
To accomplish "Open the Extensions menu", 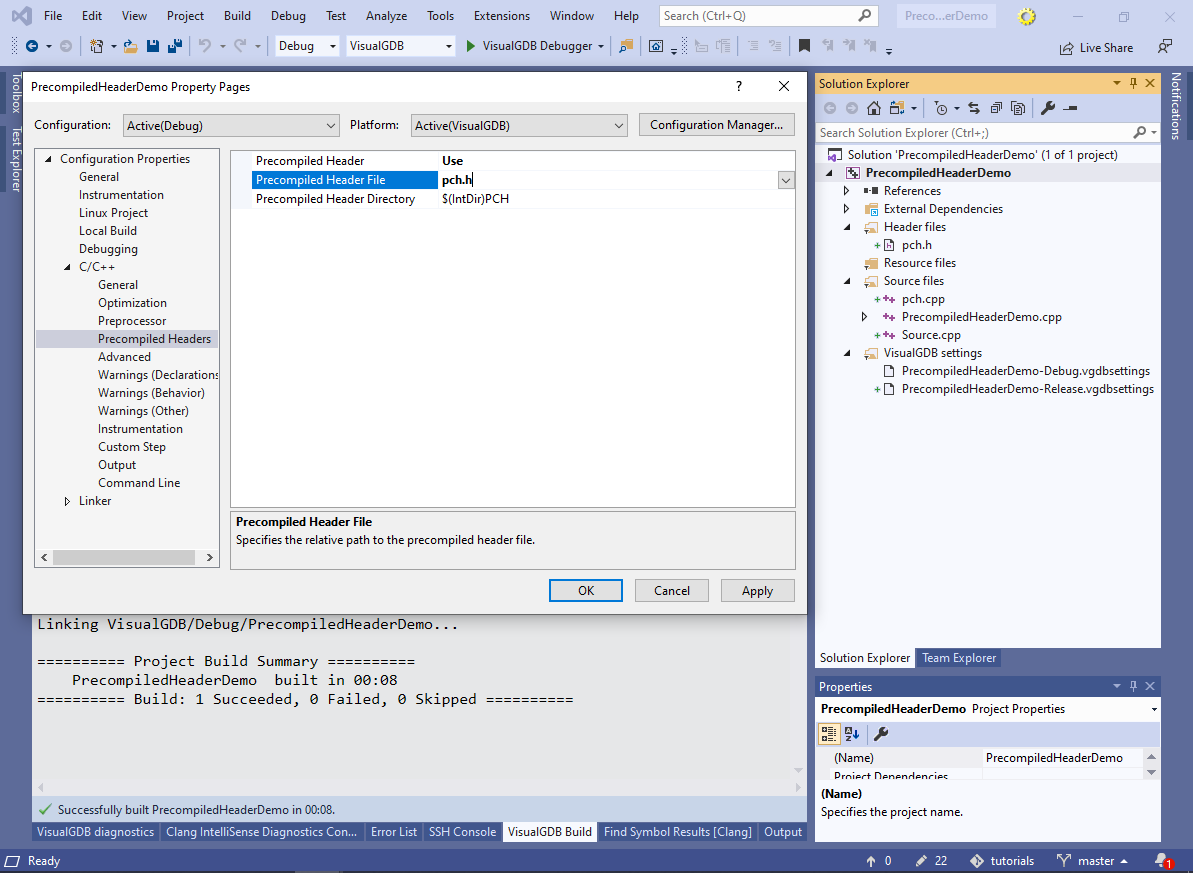I will coord(501,15).
